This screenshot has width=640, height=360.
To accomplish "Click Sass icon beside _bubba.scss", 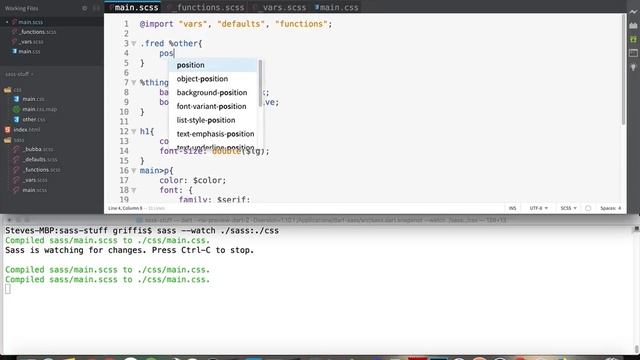I will click(16, 149).
